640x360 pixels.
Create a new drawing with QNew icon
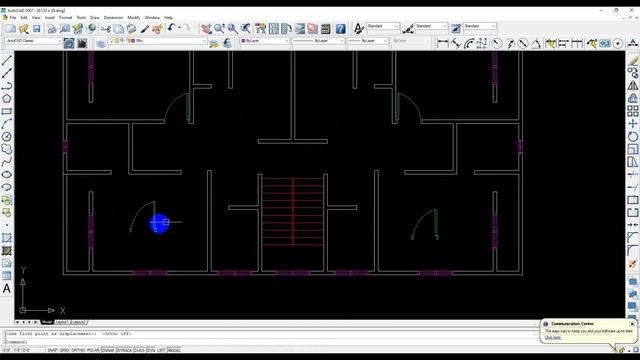coord(11,29)
